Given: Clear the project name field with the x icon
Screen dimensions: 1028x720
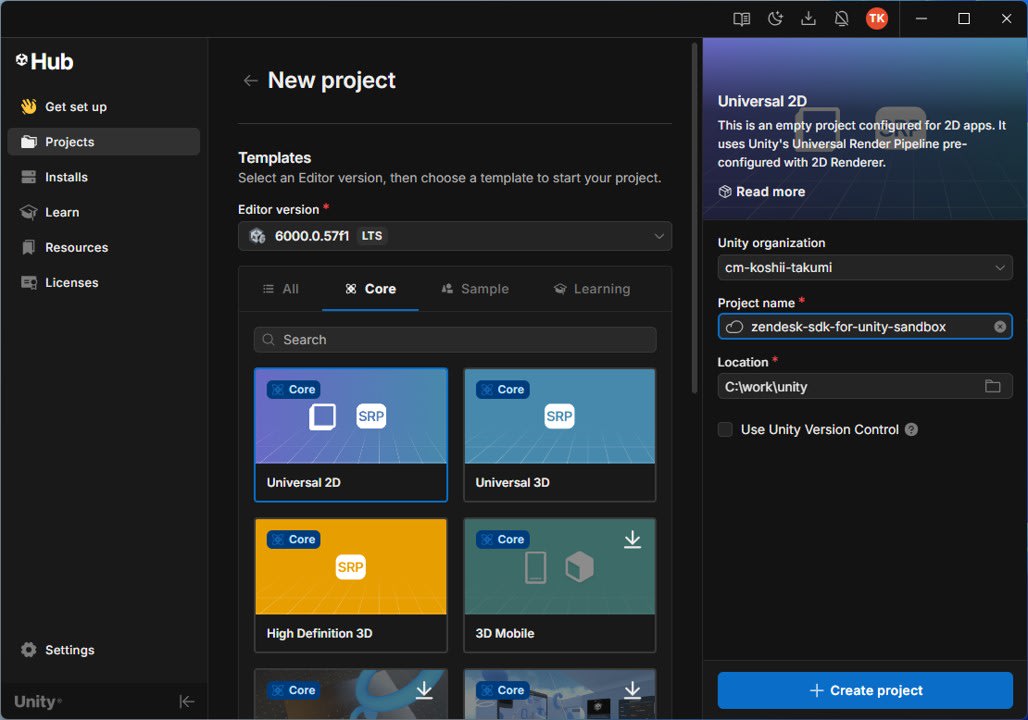Looking at the screenshot, I should pos(1000,327).
